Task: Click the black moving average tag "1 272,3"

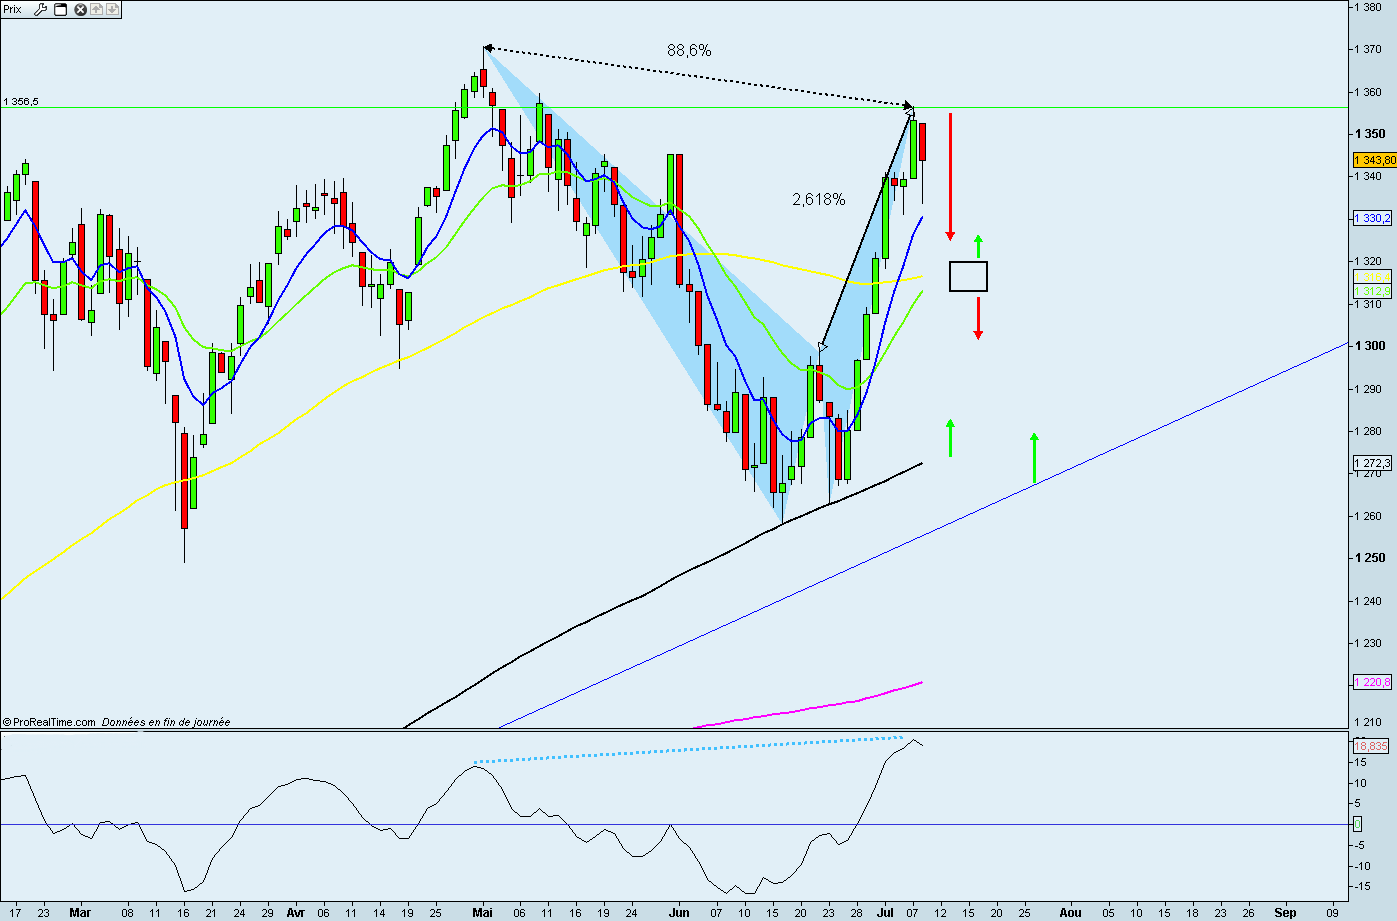Action: pos(1372,463)
